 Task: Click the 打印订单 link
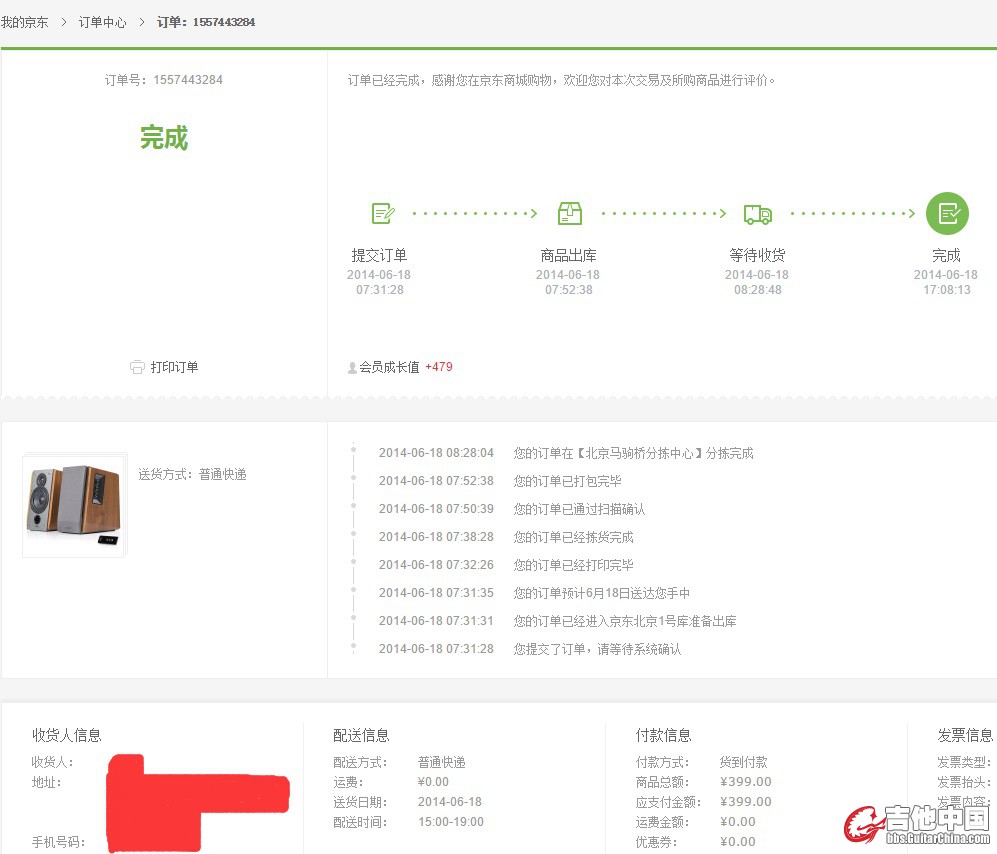pos(174,367)
